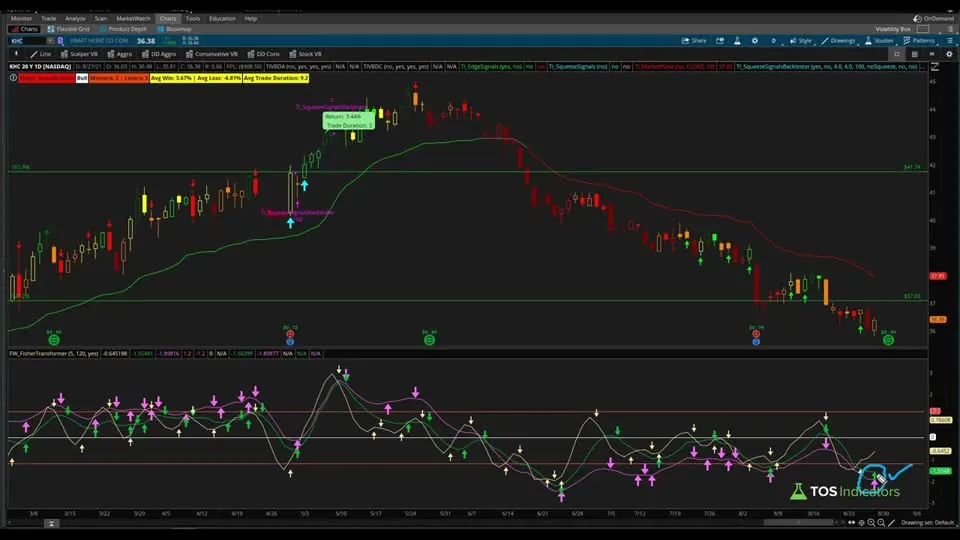Click the first green dividend marker
Image resolution: width=960 pixels, height=540 pixels.
54,340
